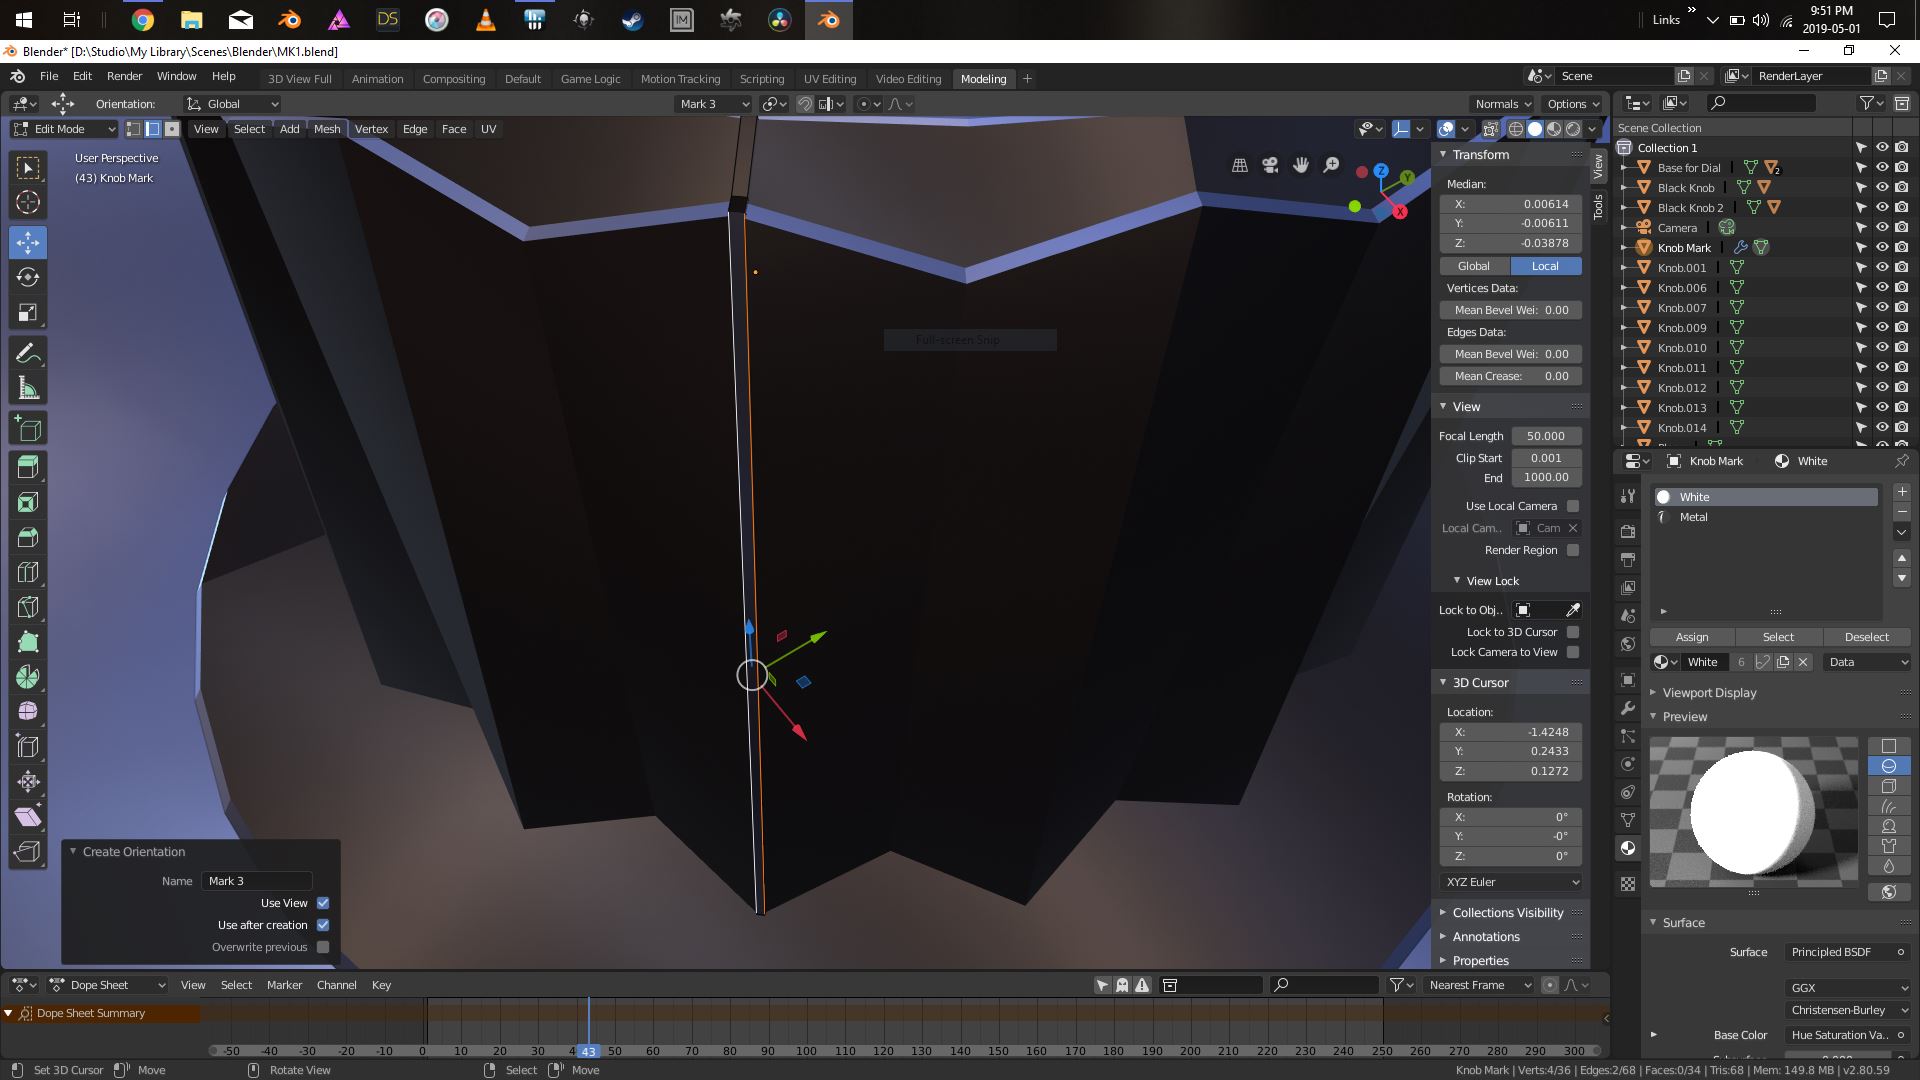Open the Vertex menu
The image size is (1920, 1080).
pyautogui.click(x=371, y=129)
